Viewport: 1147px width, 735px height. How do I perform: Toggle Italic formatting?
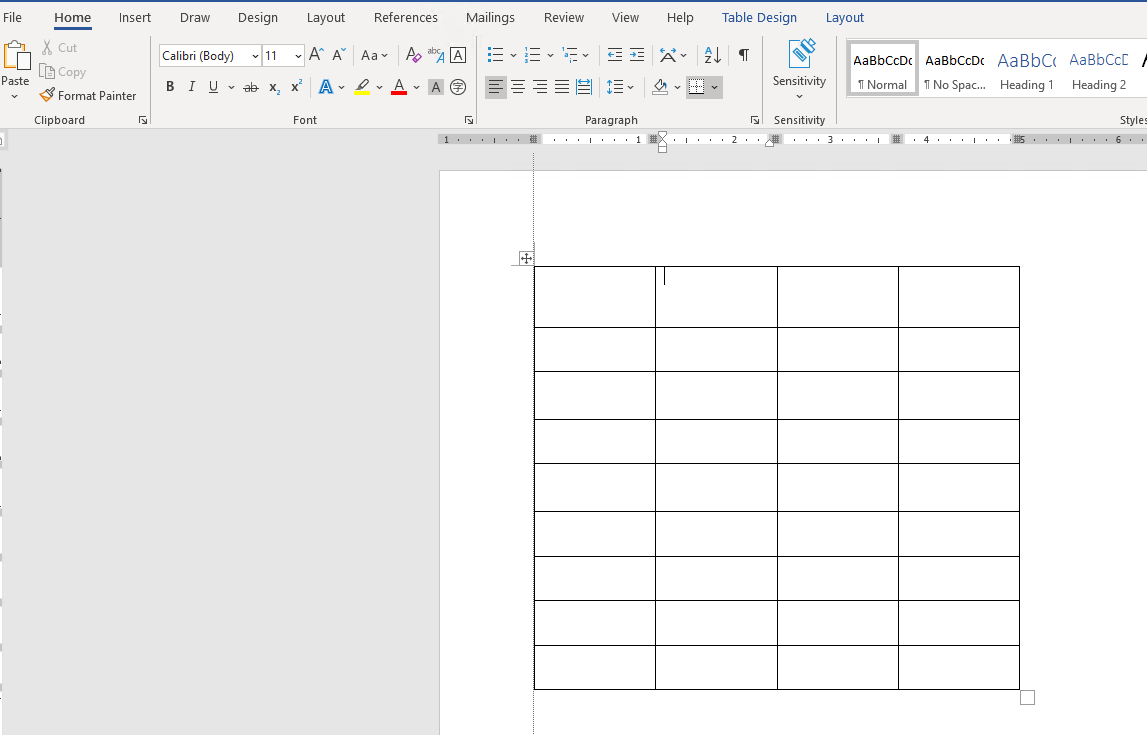pyautogui.click(x=192, y=87)
